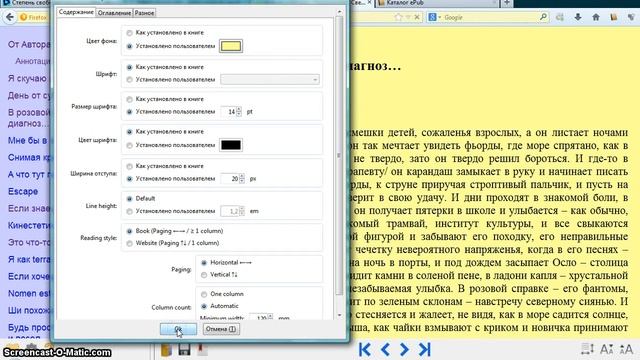Open 'Аннотаци' sub-item in contents sidebar
Screen dimensions: 640x360
coord(33,61)
